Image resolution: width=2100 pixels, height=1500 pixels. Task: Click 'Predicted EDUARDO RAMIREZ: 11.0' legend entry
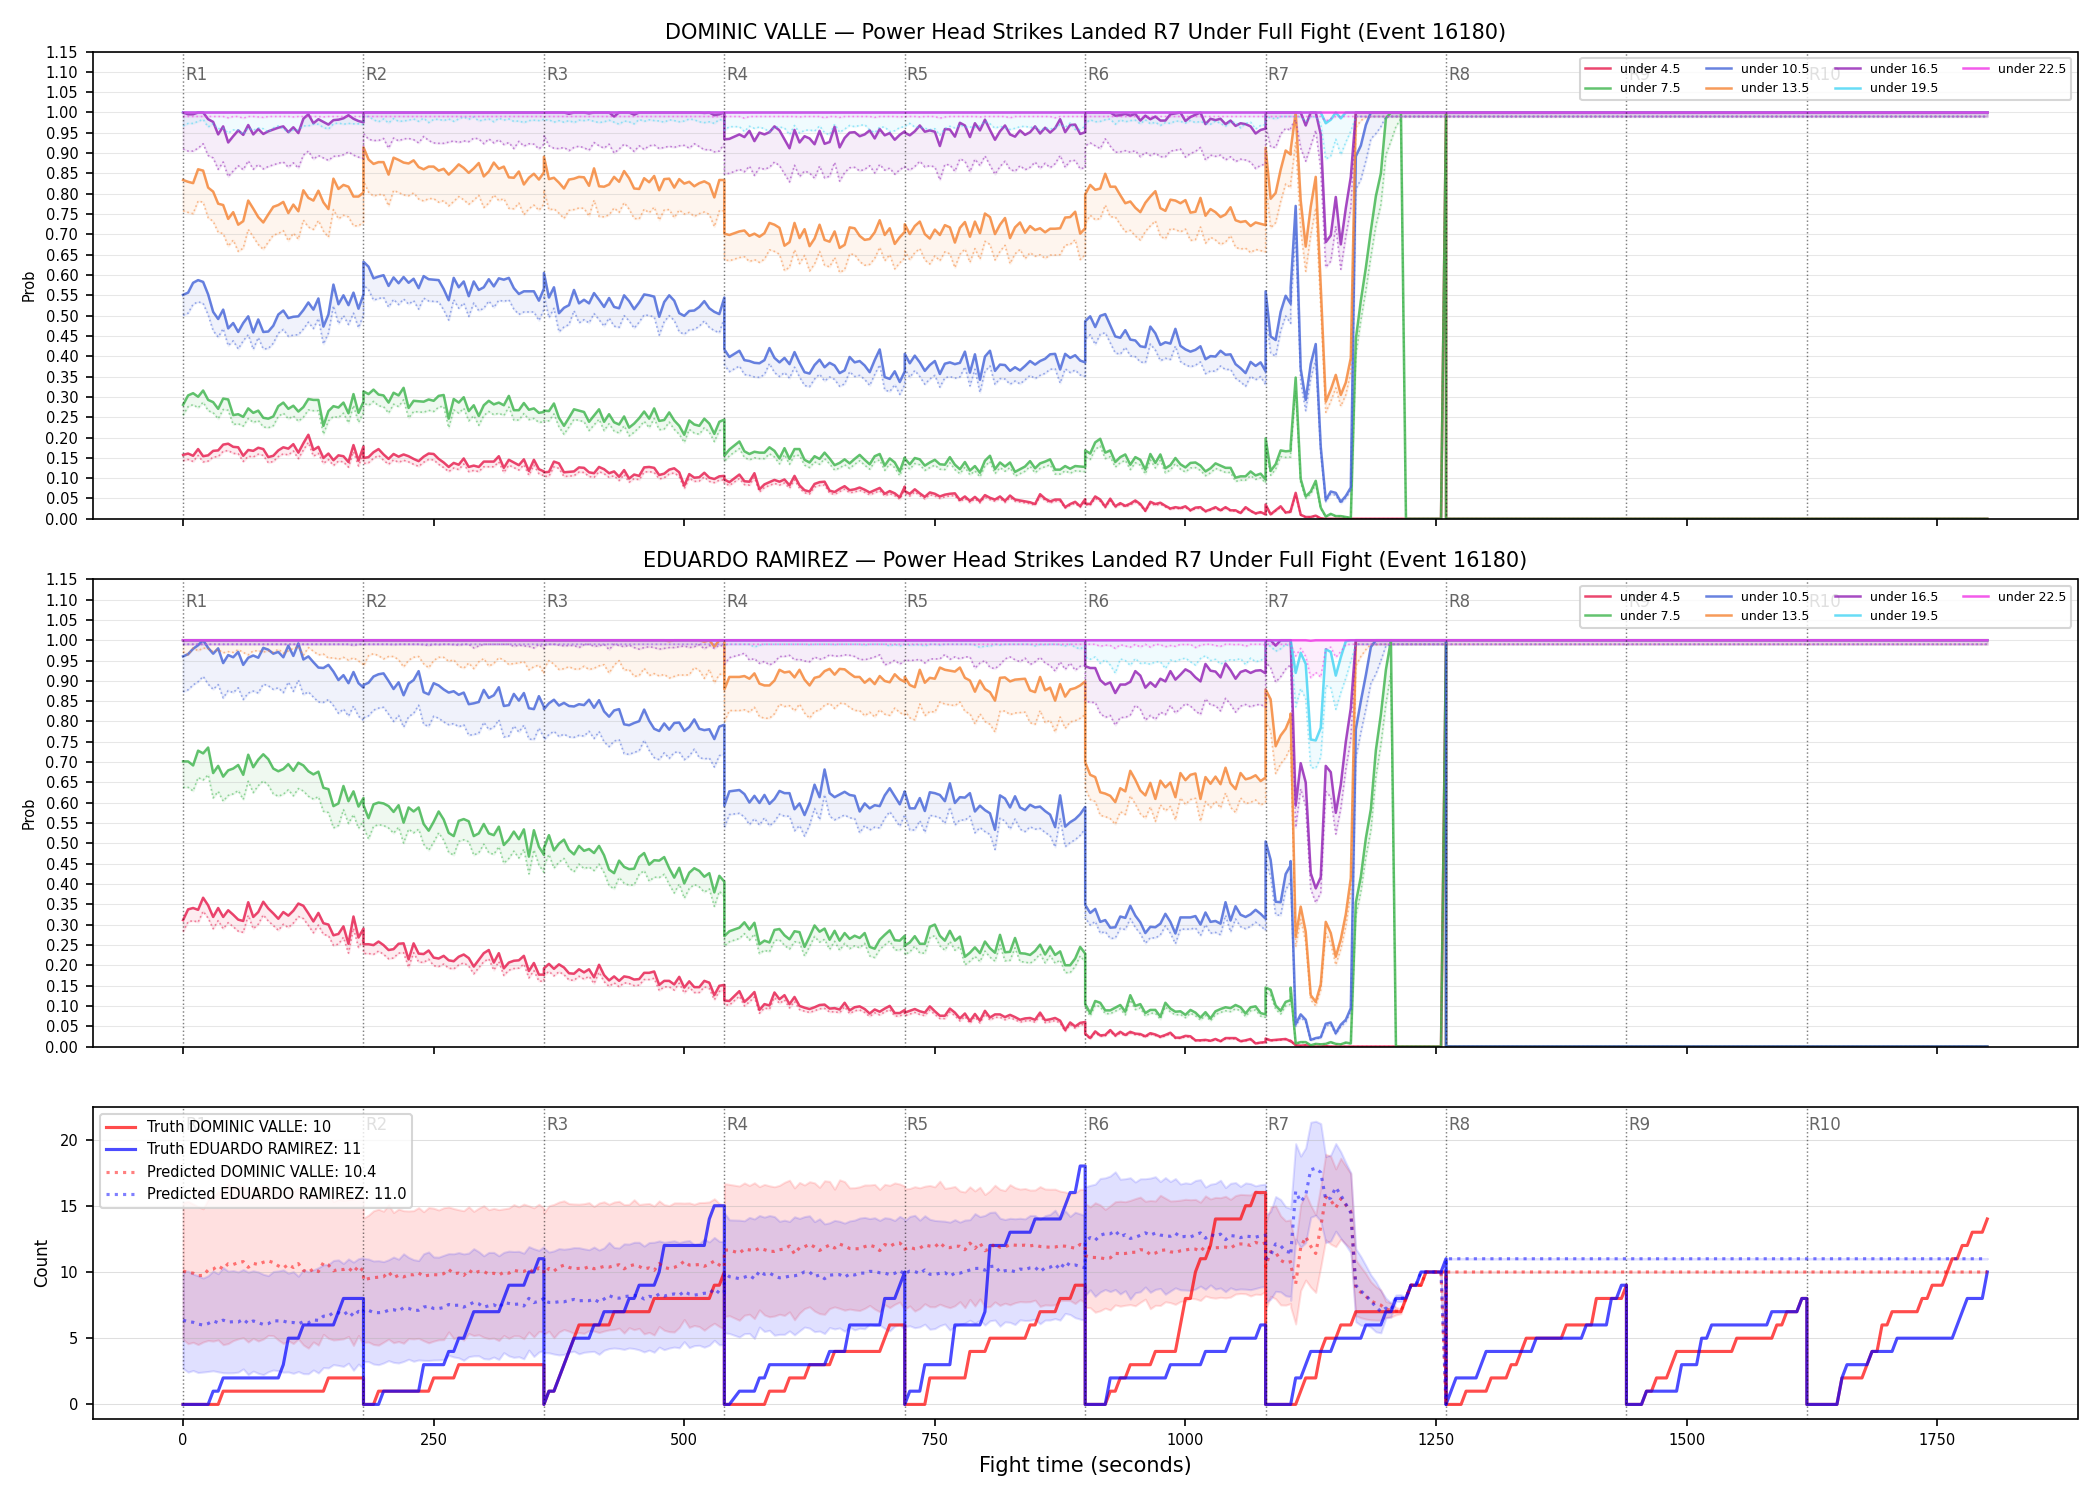click(x=256, y=1194)
